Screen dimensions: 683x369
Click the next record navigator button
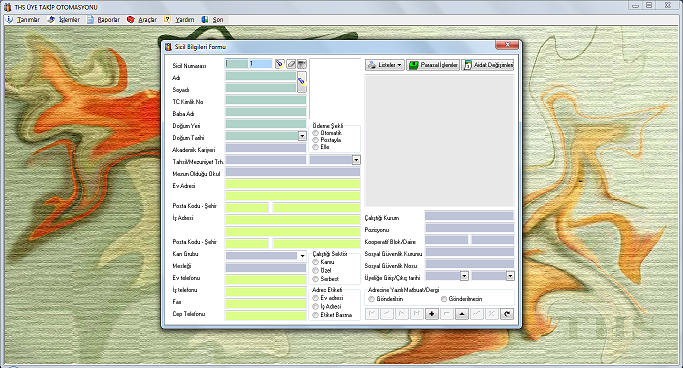pos(402,314)
